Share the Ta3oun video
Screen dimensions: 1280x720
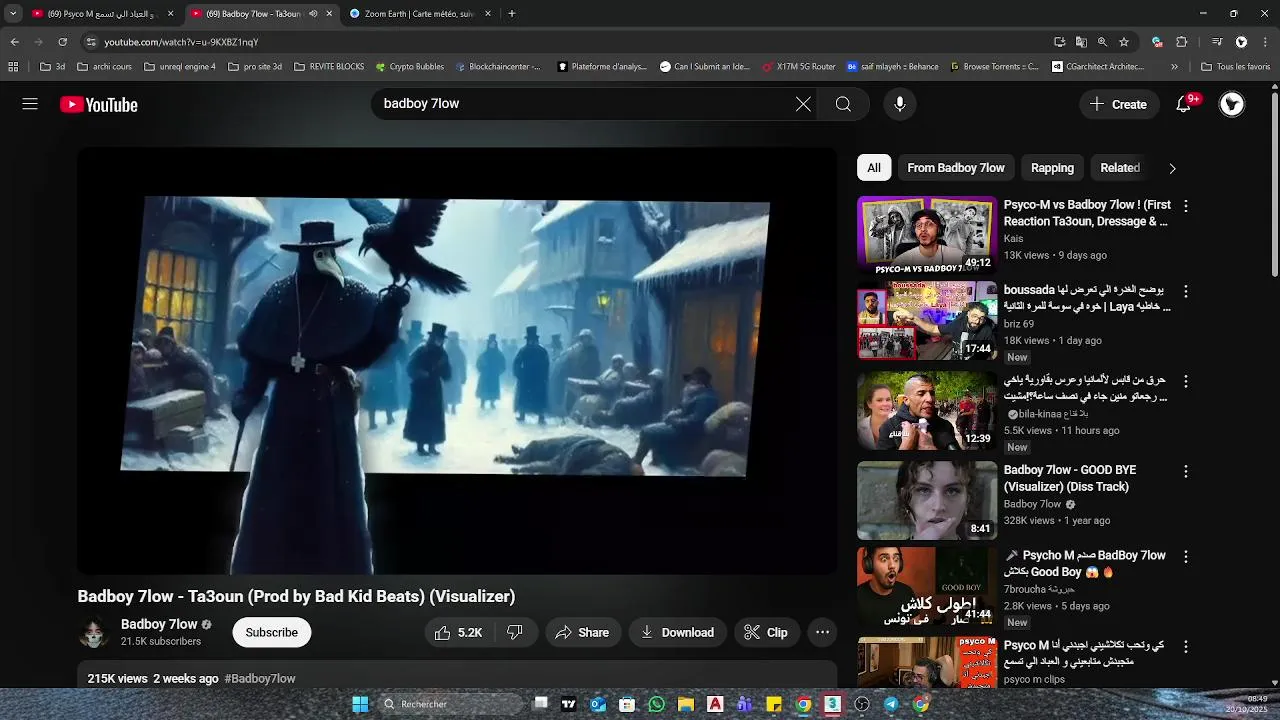point(582,632)
